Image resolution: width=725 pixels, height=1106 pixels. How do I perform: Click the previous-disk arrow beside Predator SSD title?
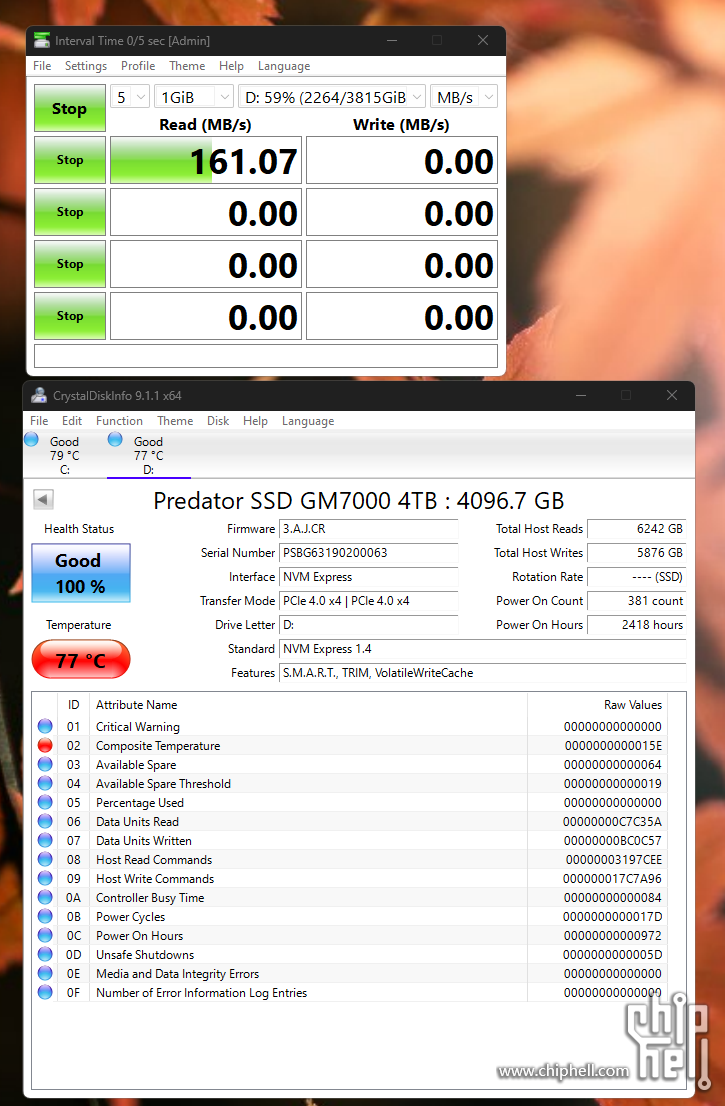coord(43,500)
